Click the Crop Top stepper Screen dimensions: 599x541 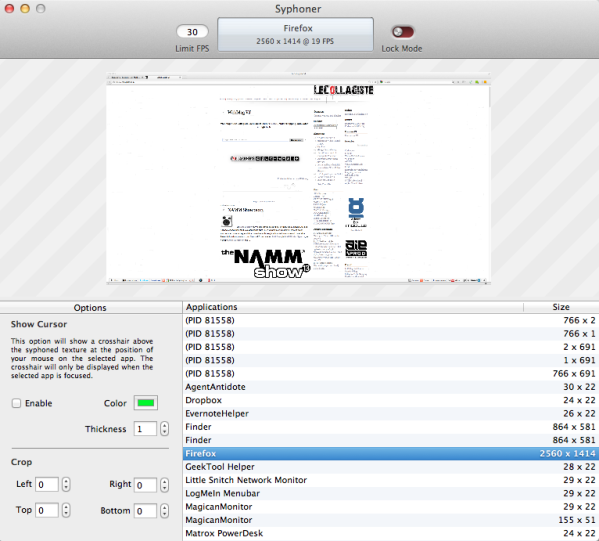click(66, 510)
